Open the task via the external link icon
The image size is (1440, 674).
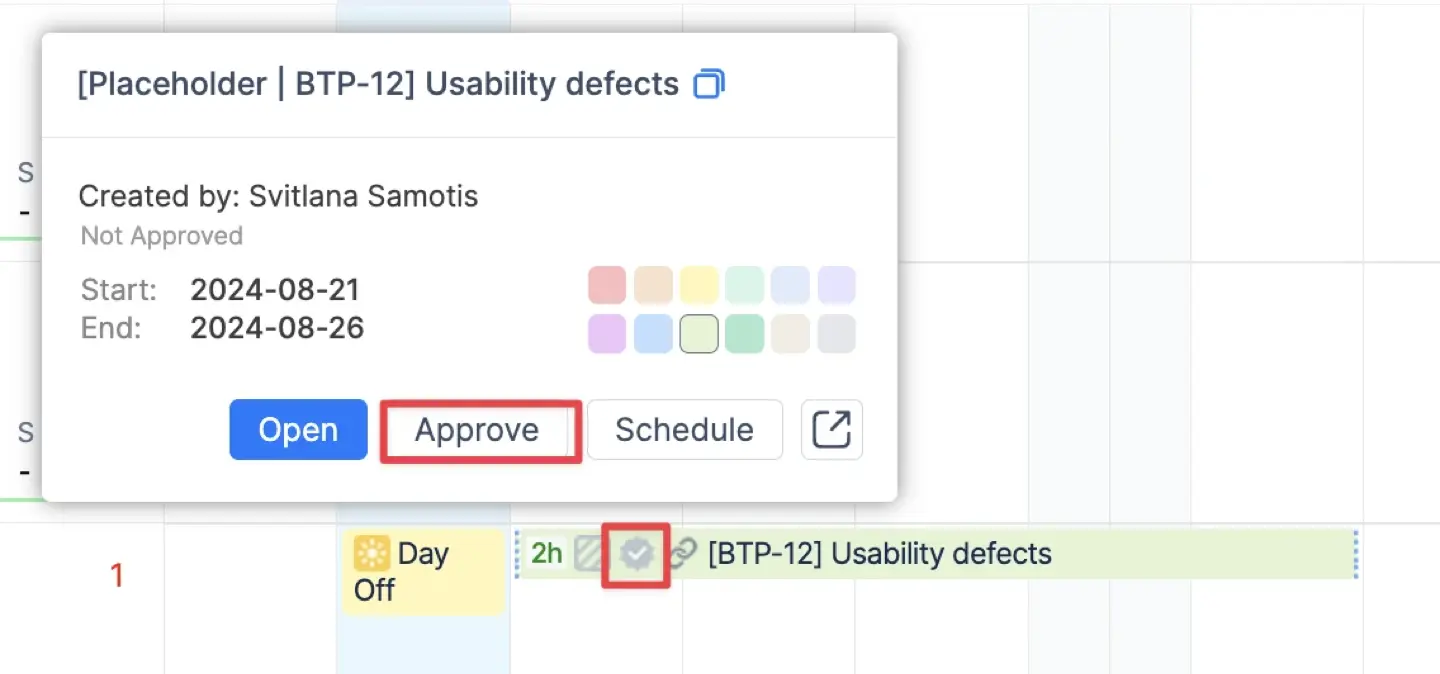tap(831, 429)
